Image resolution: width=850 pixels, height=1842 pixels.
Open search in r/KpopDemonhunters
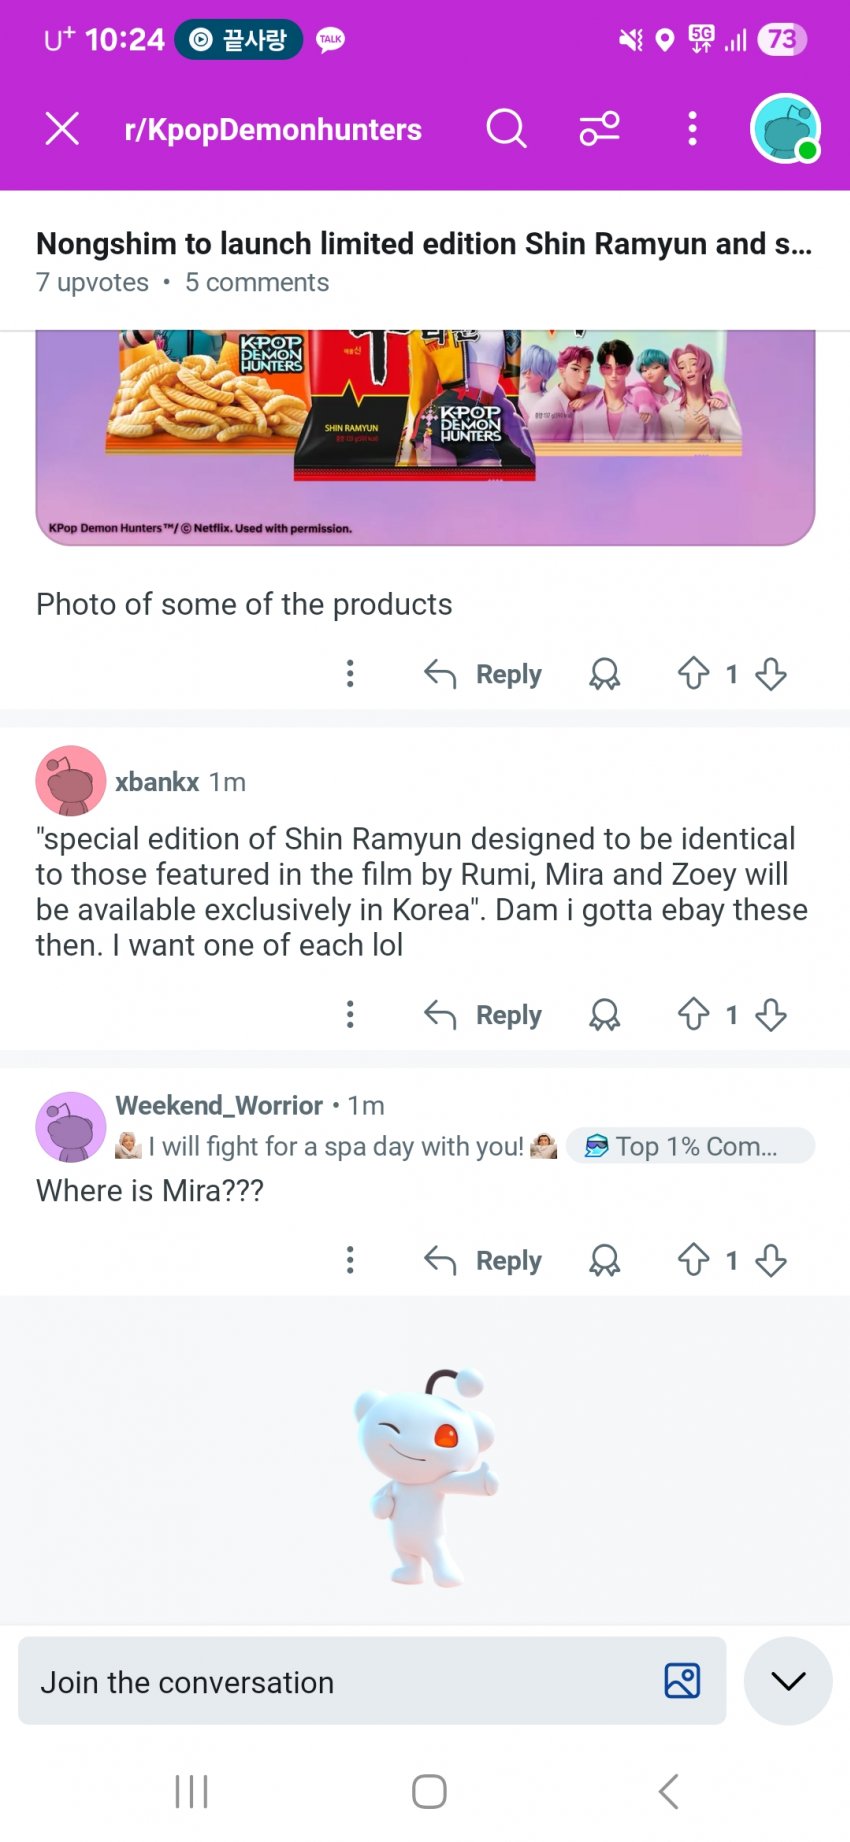point(506,129)
